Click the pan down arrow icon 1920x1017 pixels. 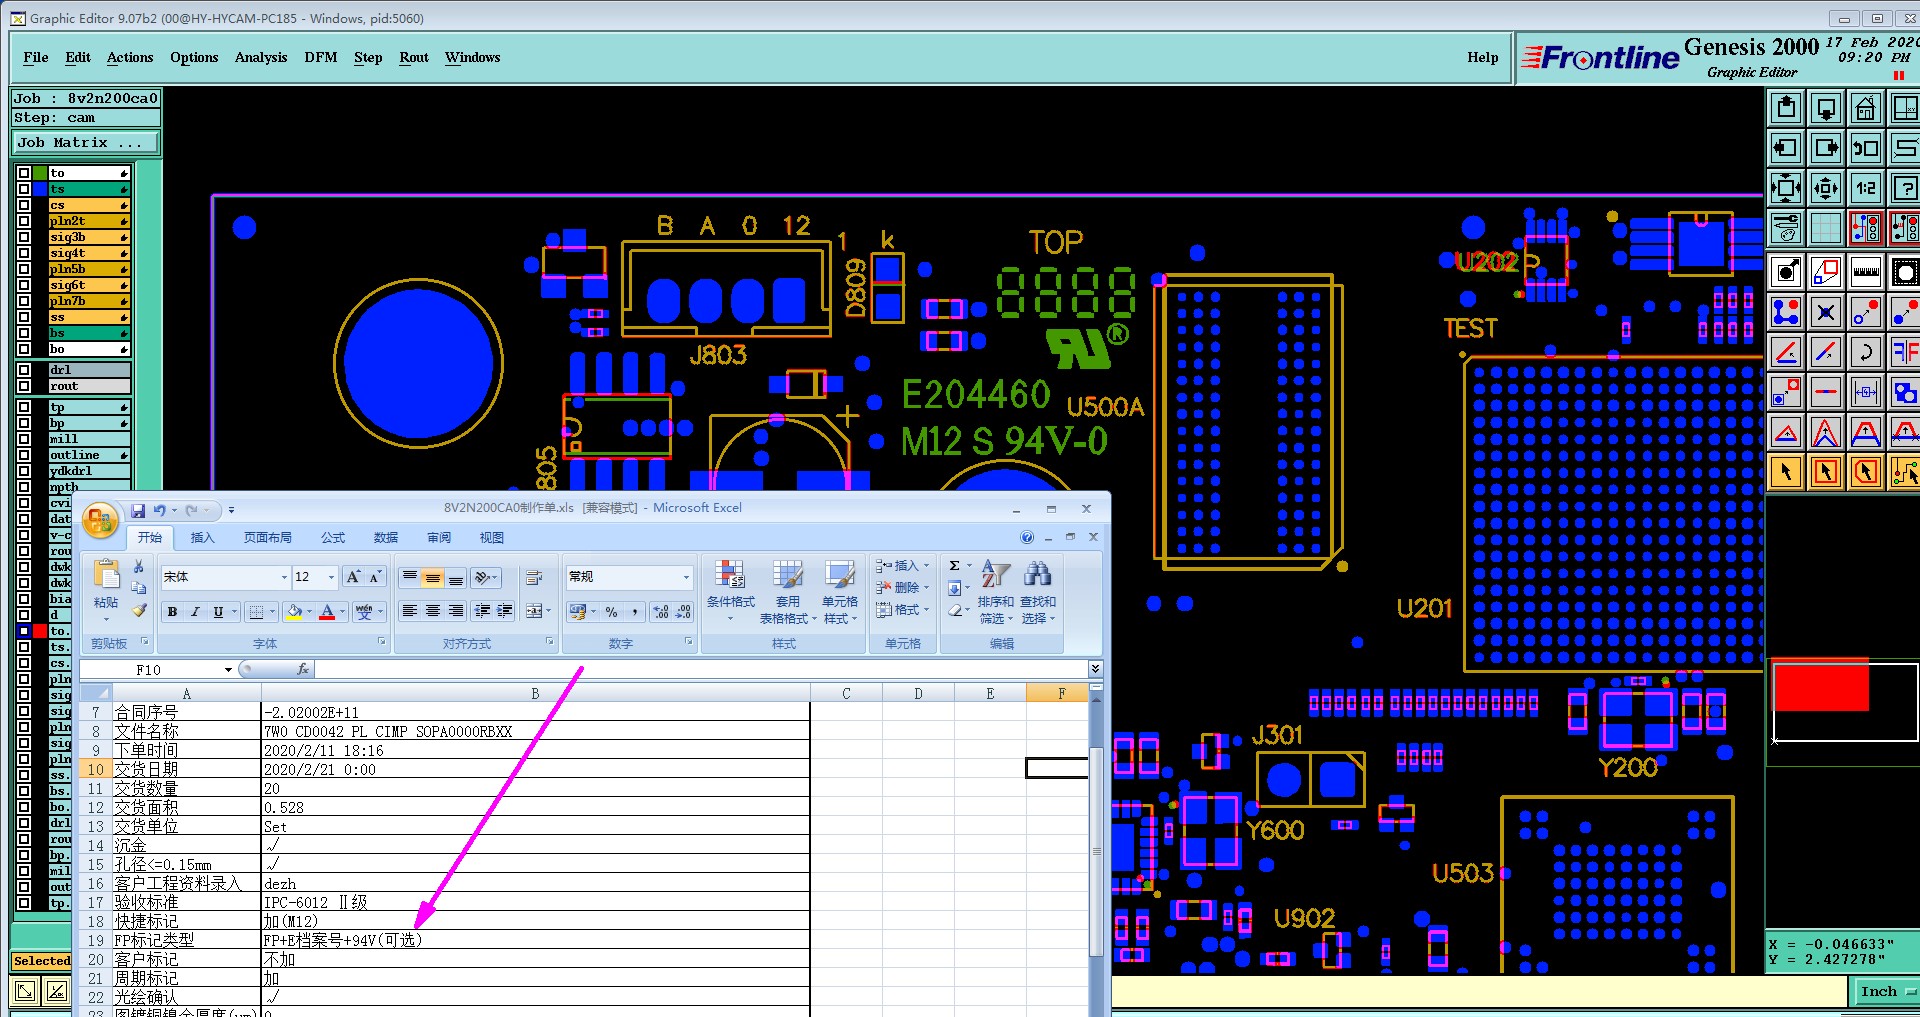(1826, 108)
